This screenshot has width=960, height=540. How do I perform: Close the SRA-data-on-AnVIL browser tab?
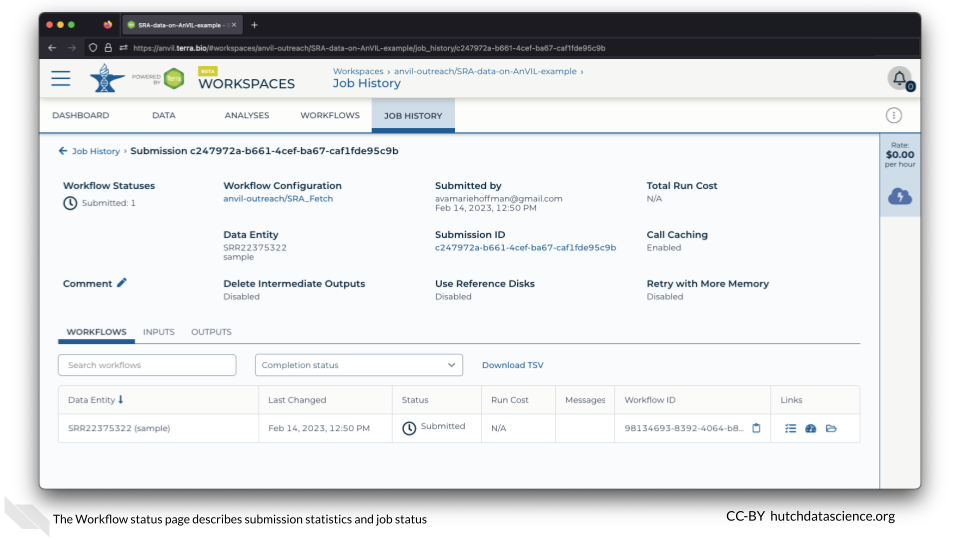[234, 25]
